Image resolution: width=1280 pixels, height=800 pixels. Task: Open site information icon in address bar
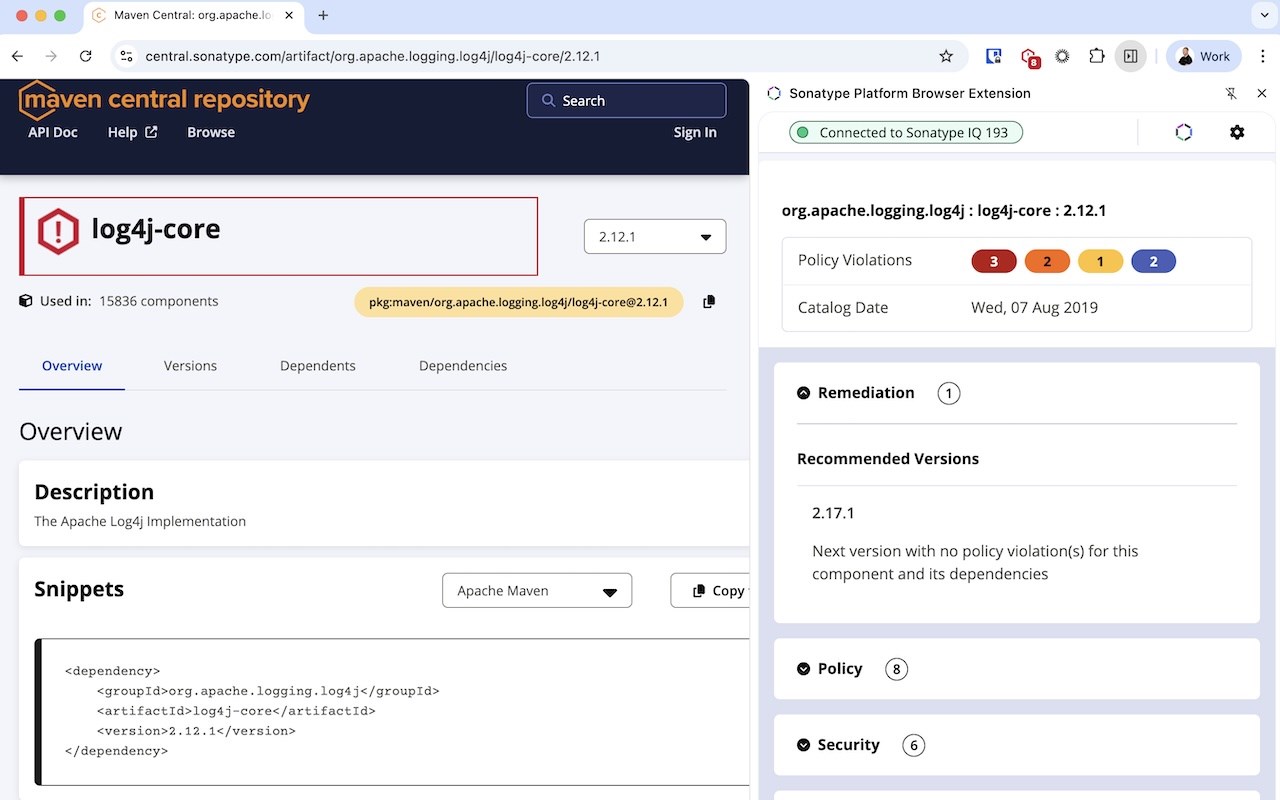pyautogui.click(x=126, y=56)
